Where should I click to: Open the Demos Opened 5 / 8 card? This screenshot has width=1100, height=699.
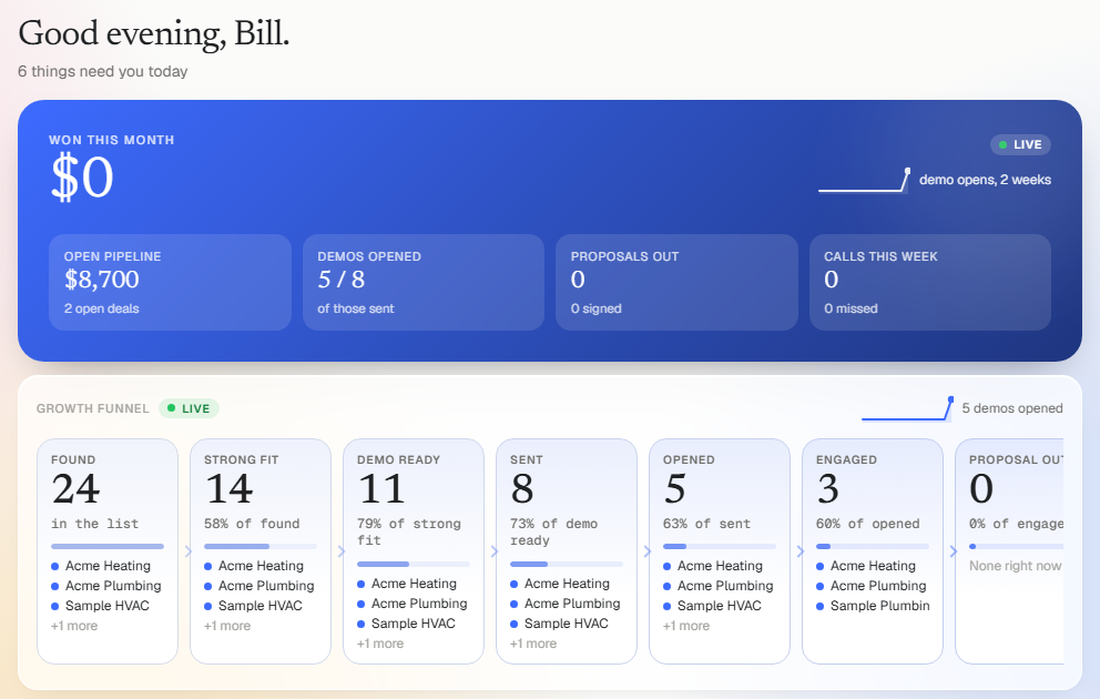[x=423, y=282]
